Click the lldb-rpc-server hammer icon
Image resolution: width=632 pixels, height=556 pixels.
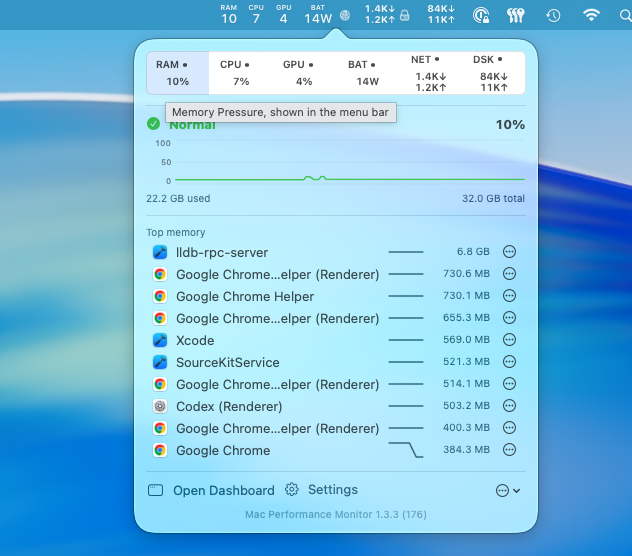tap(160, 252)
